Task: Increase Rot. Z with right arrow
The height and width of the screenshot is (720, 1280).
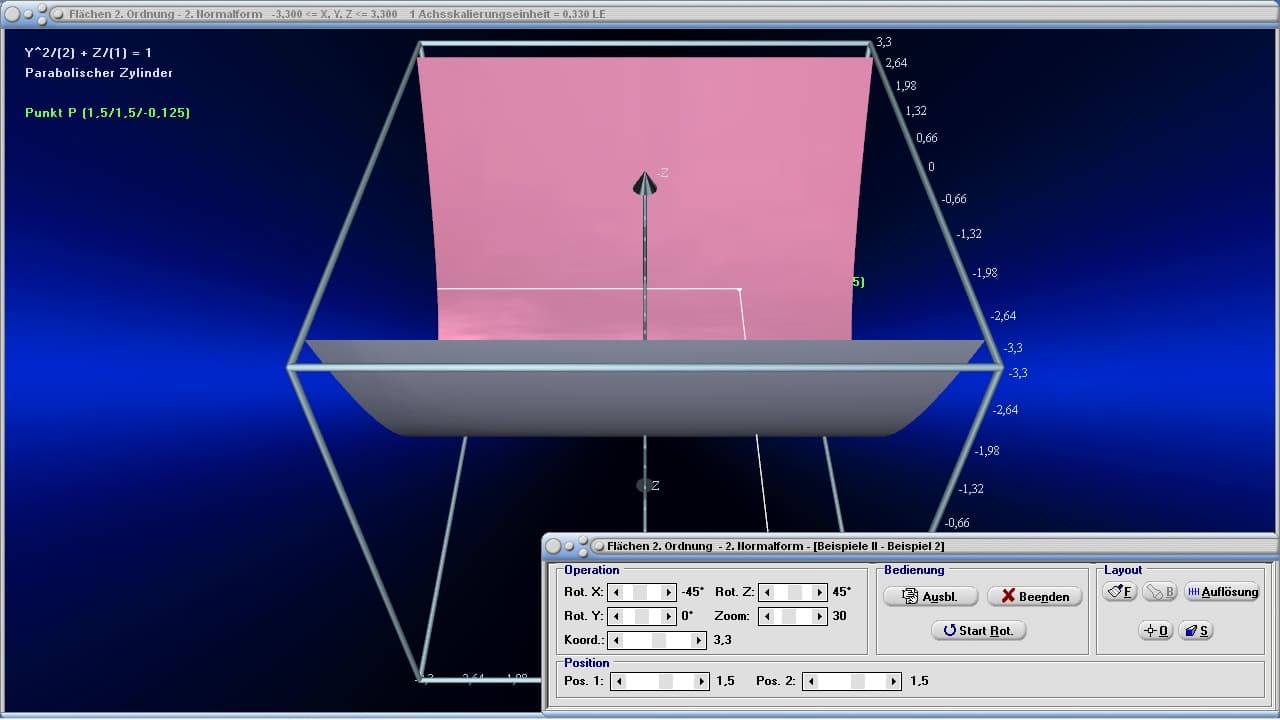Action: (820, 592)
